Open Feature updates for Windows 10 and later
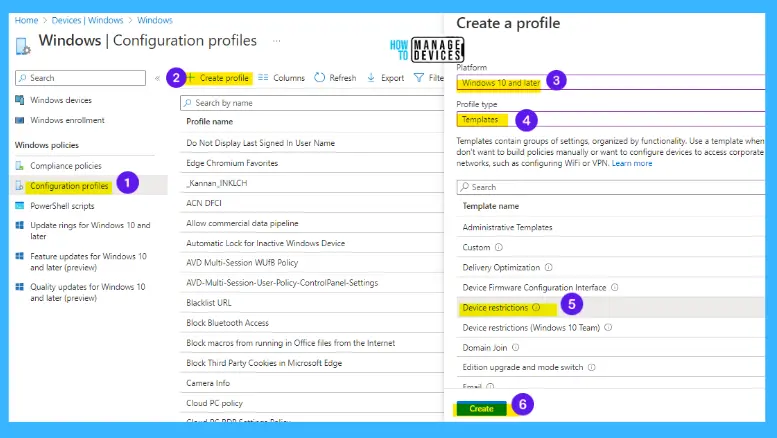 click(x=88, y=262)
